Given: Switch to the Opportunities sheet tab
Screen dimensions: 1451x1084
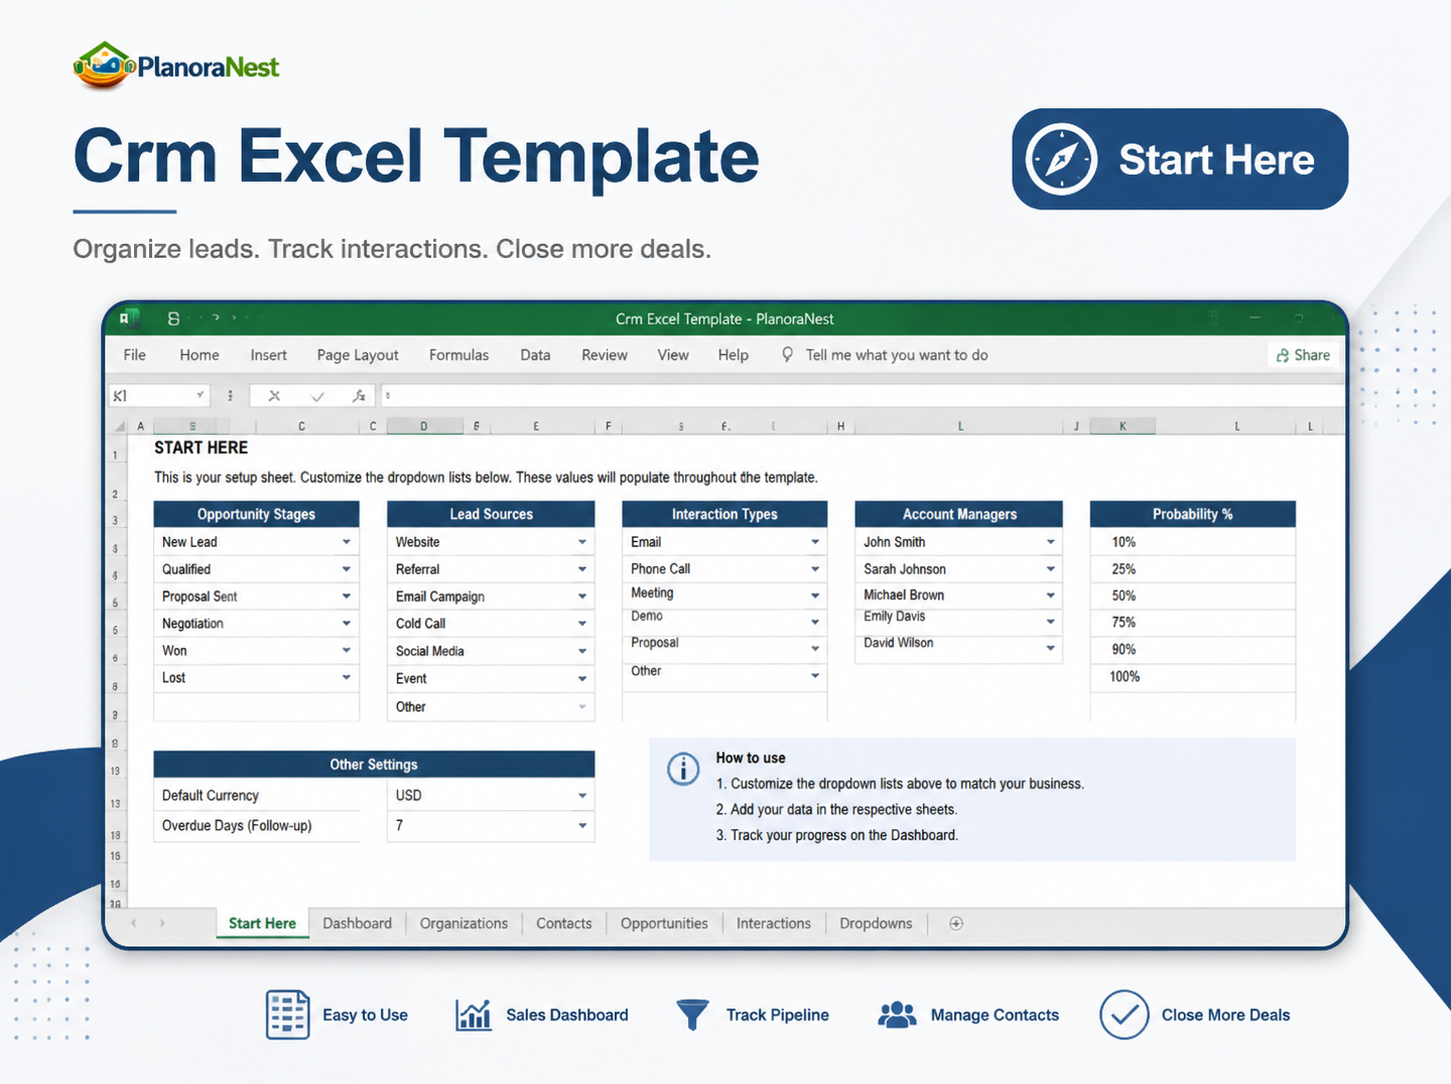Looking at the screenshot, I should click(x=664, y=923).
